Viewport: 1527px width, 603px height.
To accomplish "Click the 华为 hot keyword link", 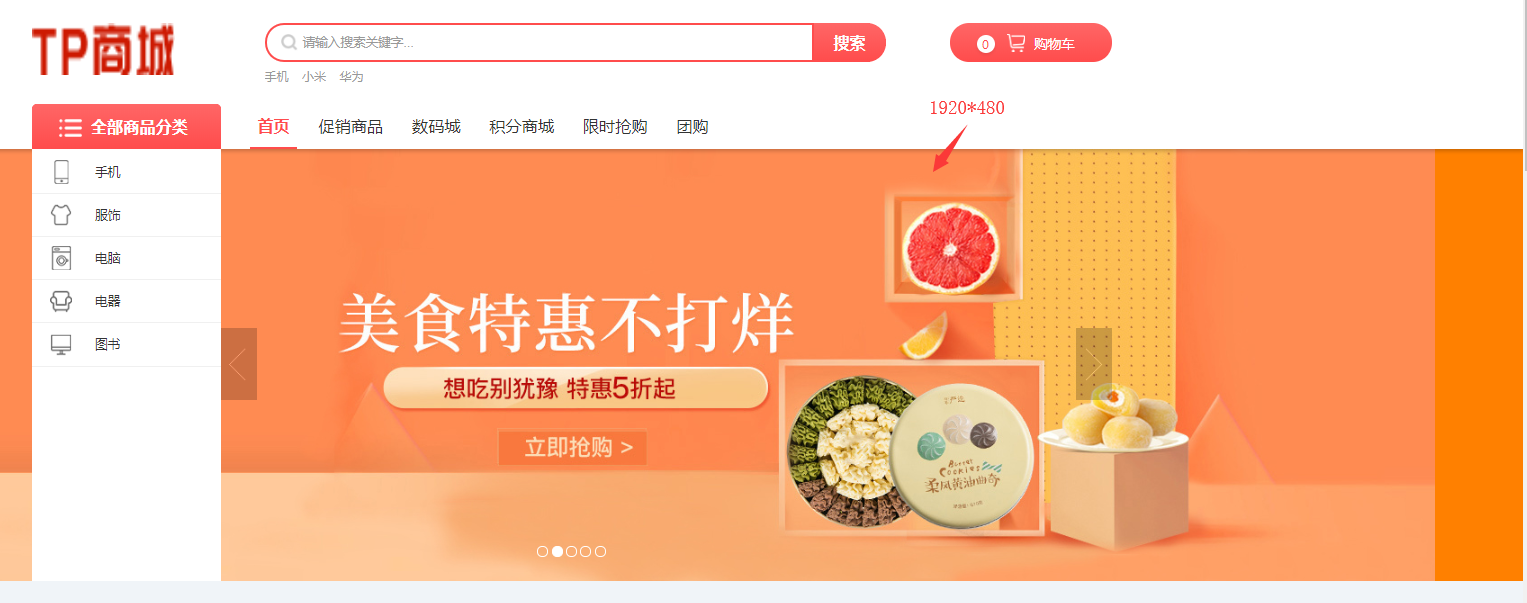I will click(x=351, y=77).
